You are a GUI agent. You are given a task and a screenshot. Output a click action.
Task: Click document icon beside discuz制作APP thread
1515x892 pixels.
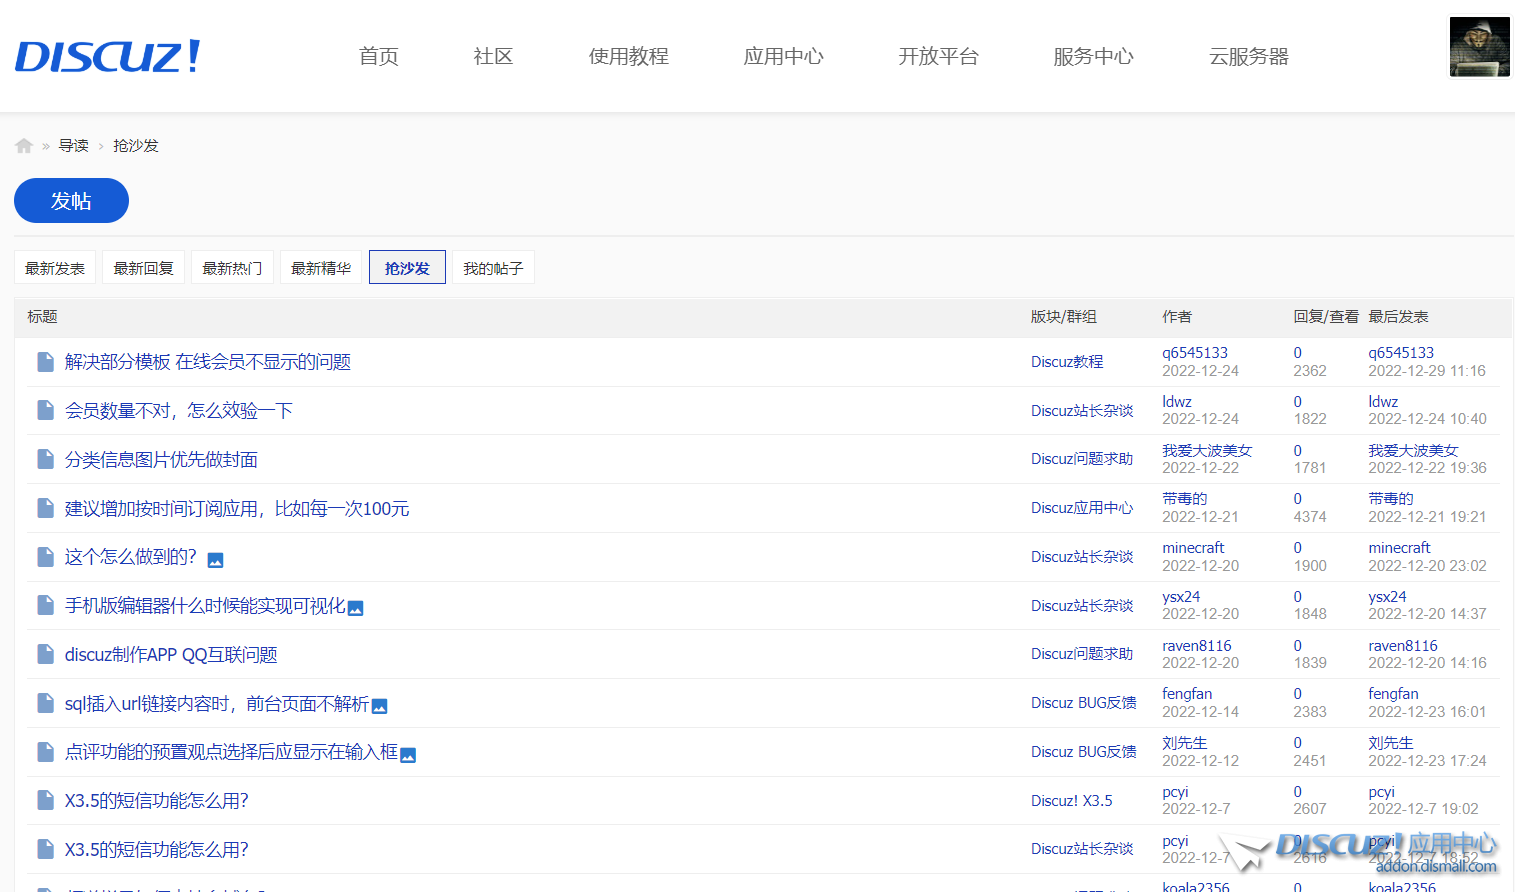pyautogui.click(x=45, y=655)
